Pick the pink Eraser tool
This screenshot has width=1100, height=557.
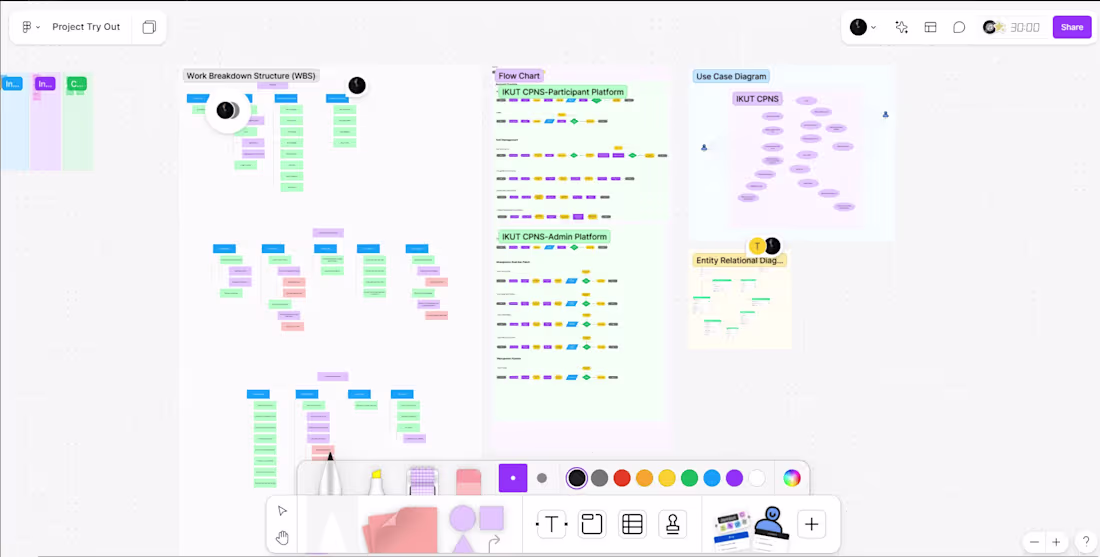[x=468, y=482]
